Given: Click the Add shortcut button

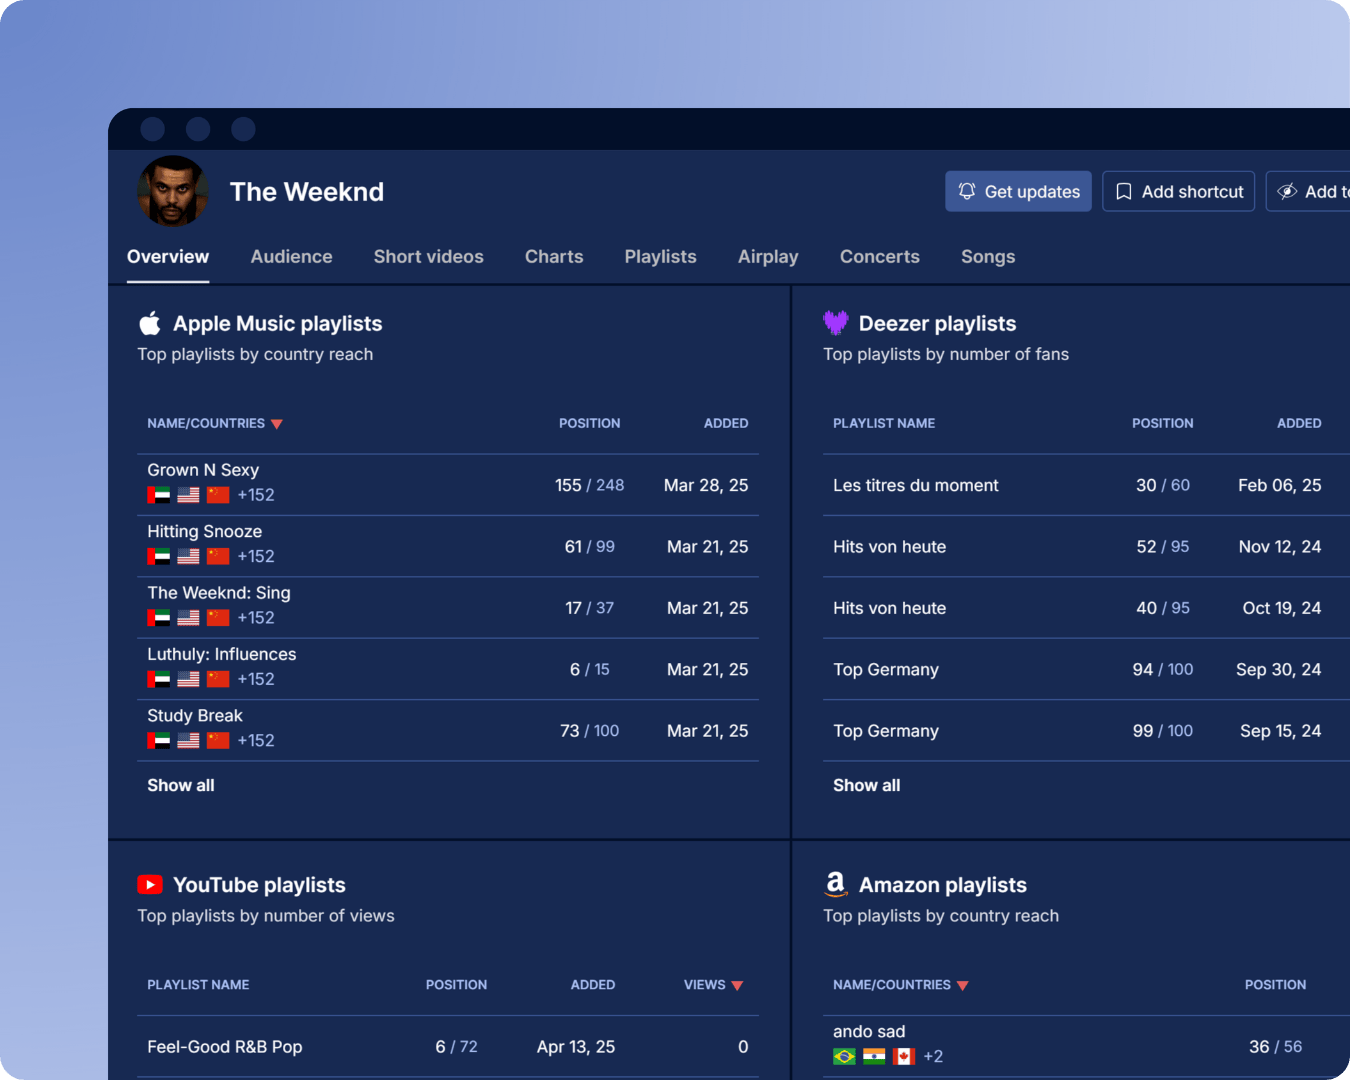Looking at the screenshot, I should coord(1178,191).
